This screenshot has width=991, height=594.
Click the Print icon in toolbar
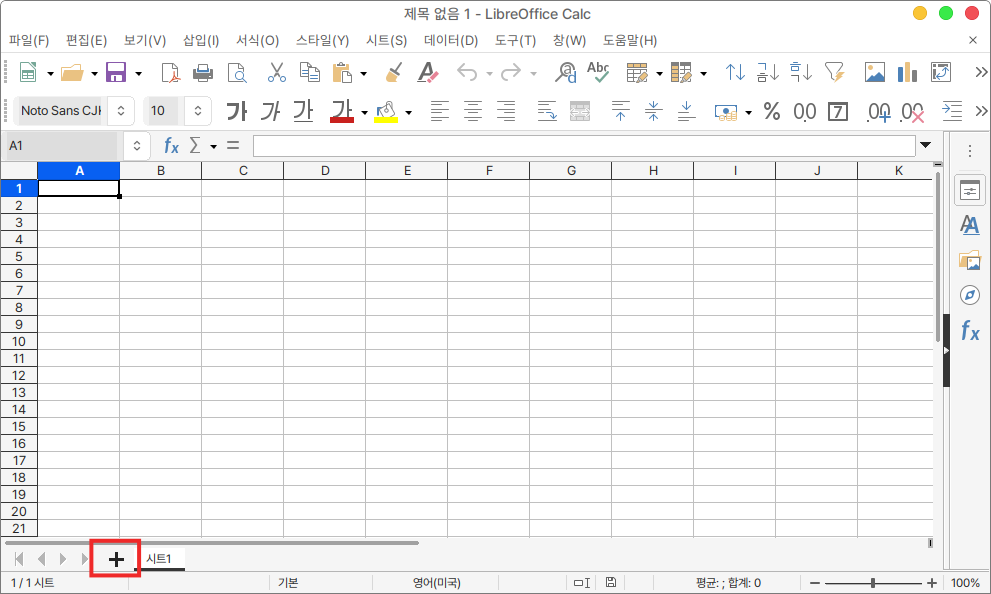point(203,72)
